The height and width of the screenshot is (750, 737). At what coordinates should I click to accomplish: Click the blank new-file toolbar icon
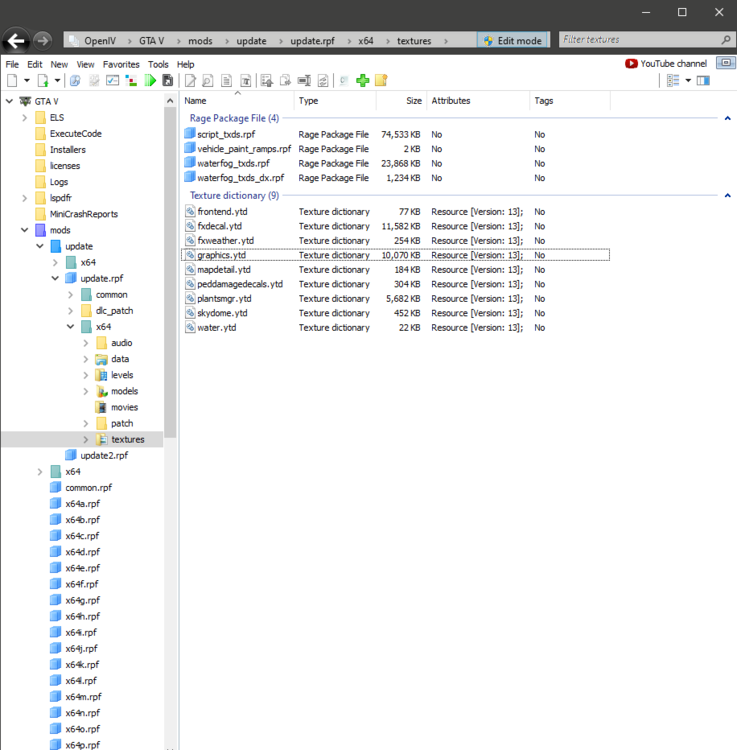(x=12, y=81)
